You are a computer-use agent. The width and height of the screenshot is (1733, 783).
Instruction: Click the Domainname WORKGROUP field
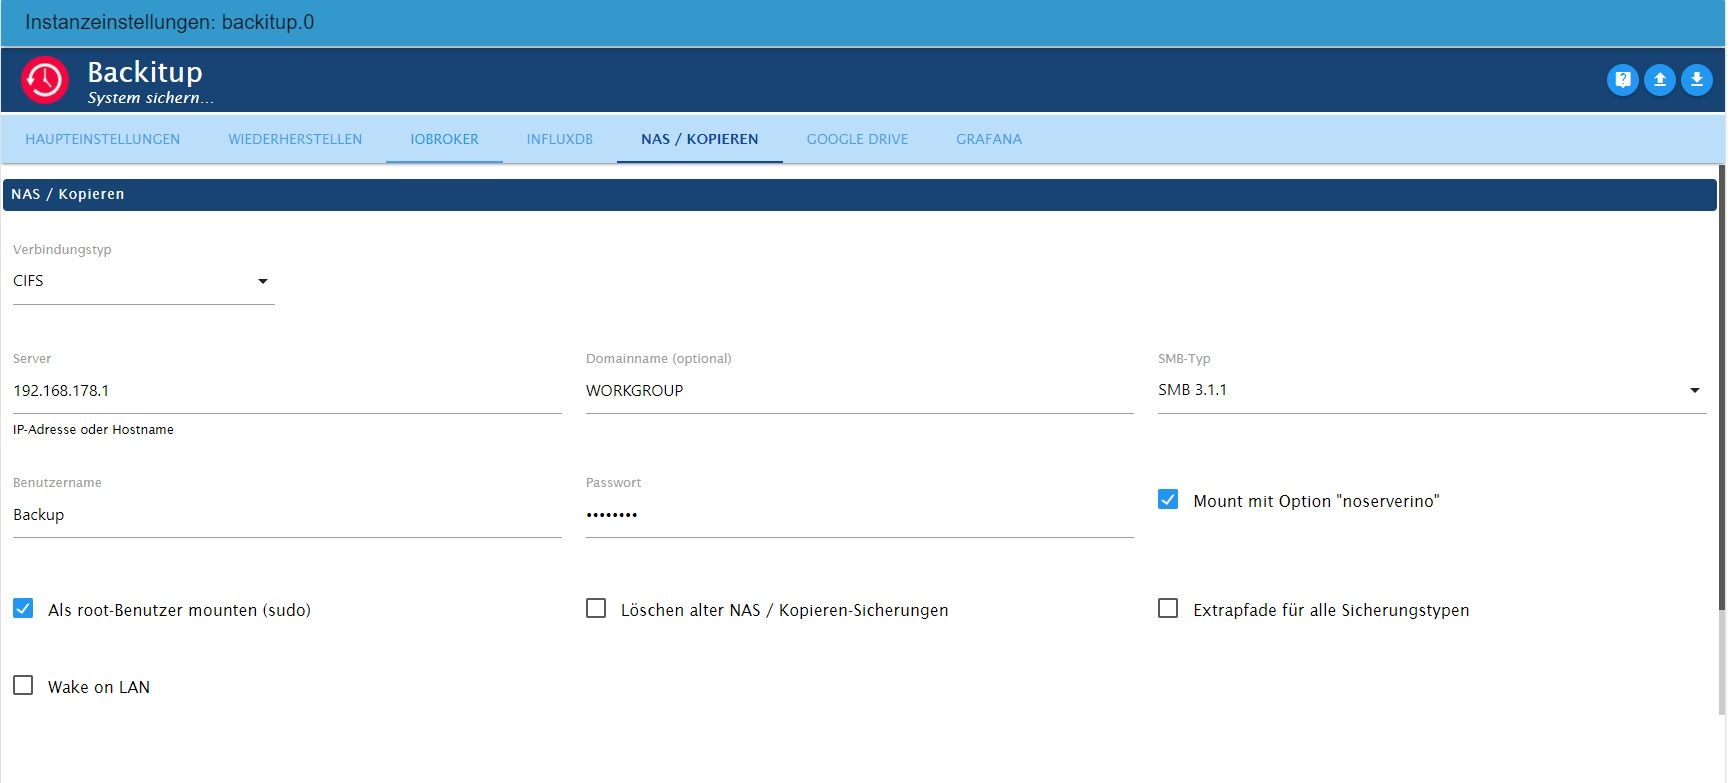click(x=859, y=391)
